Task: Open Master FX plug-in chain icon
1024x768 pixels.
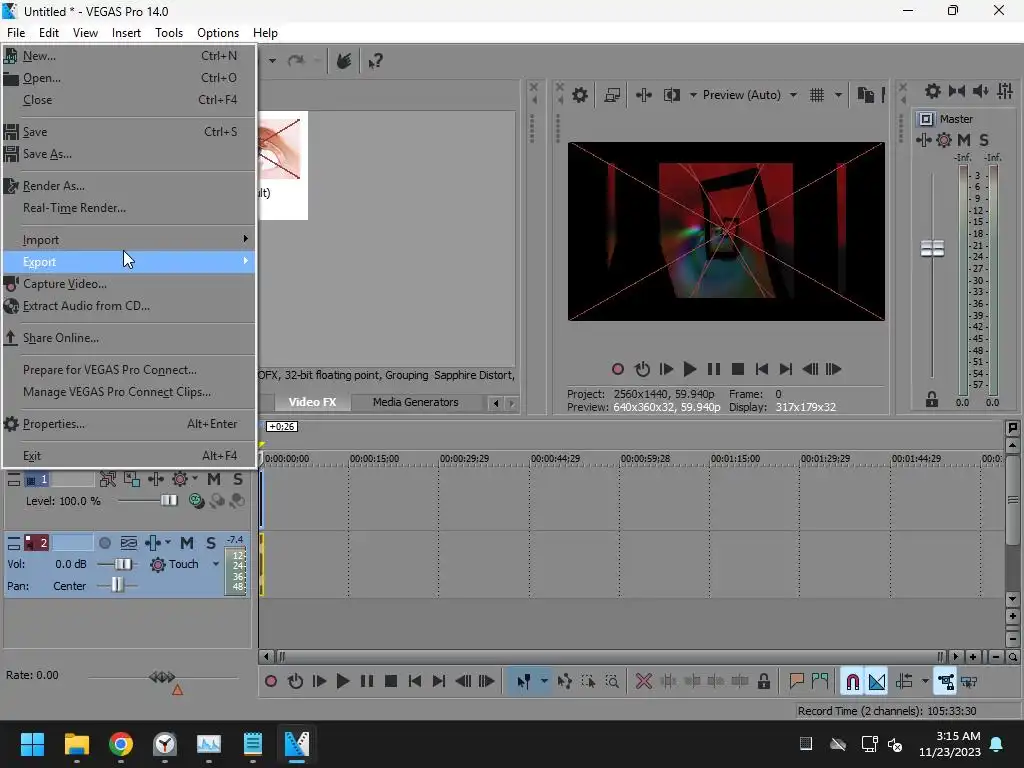Action: coord(923,140)
